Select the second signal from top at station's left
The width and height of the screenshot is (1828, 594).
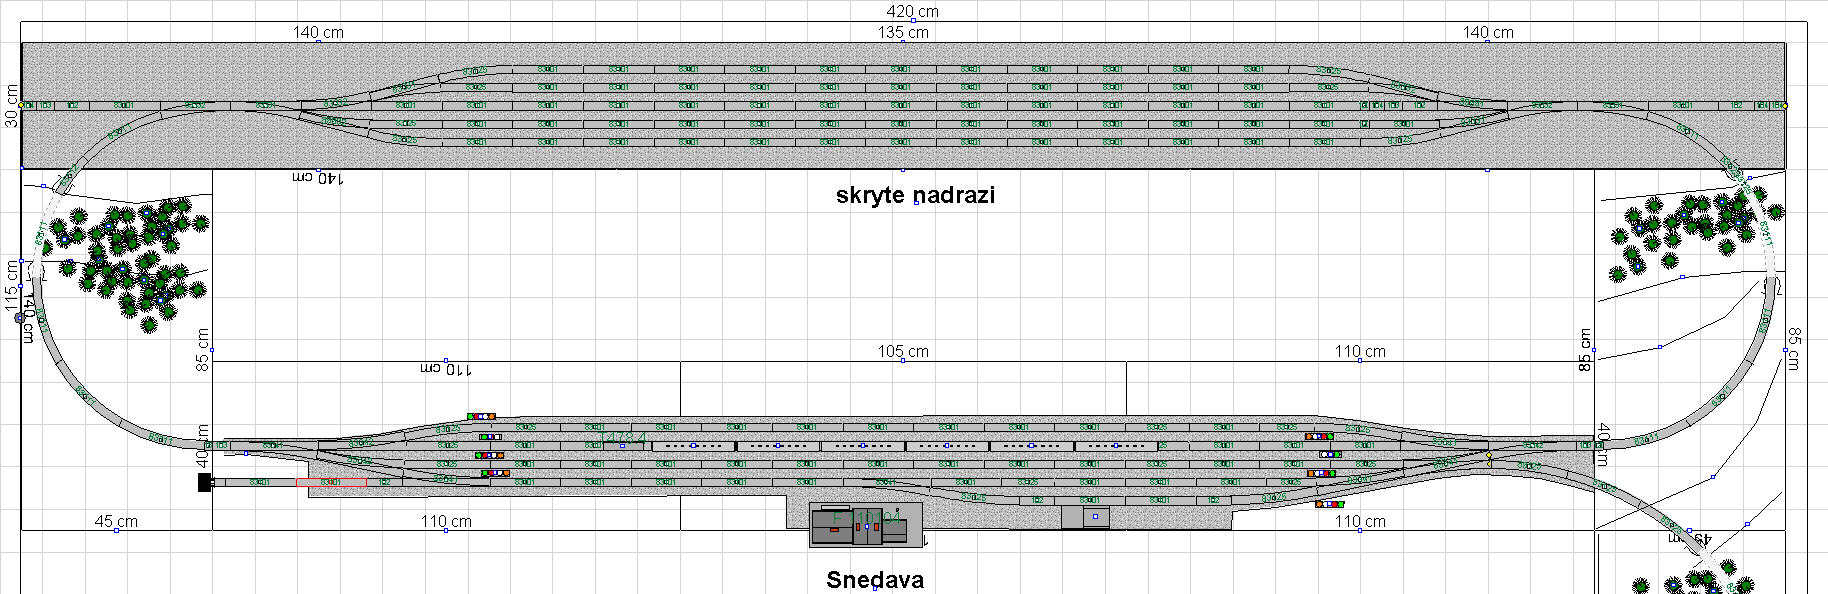coord(490,437)
